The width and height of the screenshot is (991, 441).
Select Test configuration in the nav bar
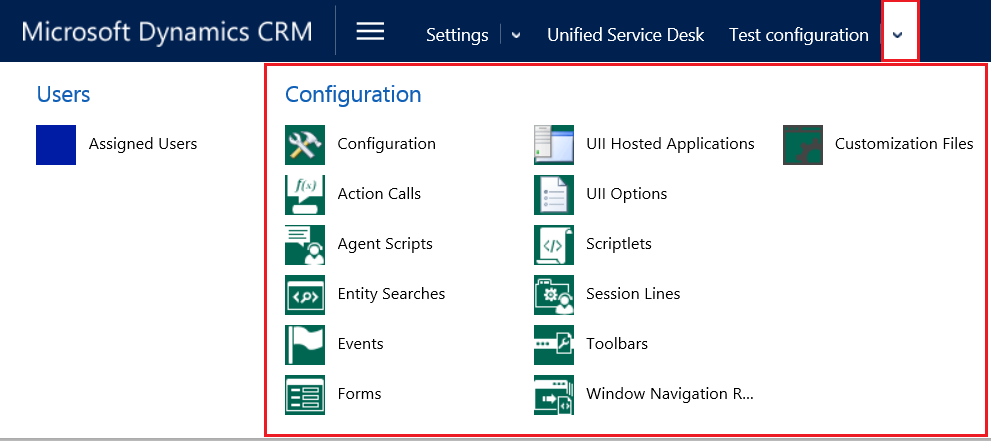(799, 35)
